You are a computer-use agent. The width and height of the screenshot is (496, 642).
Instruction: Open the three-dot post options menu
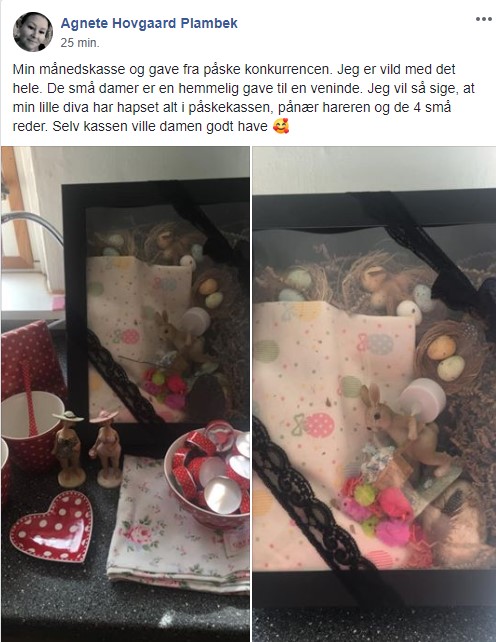tap(483, 19)
